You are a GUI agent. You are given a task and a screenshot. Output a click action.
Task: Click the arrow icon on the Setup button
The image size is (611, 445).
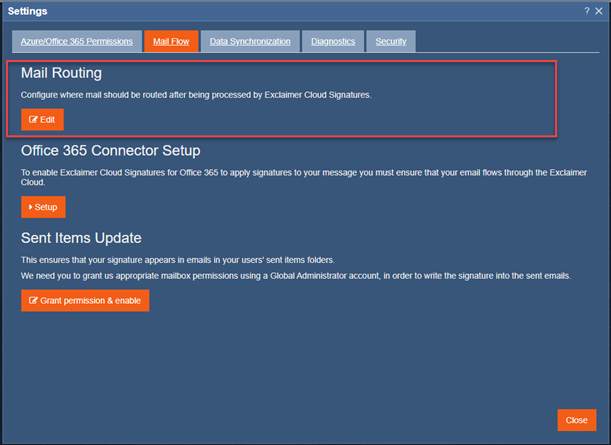tap(31, 207)
